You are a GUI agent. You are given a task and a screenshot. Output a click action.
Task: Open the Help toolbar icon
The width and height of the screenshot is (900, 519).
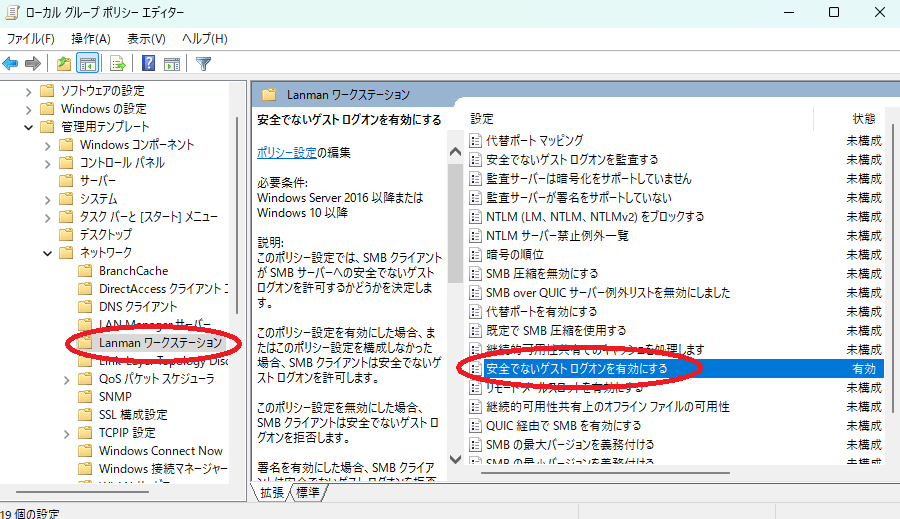tap(149, 63)
